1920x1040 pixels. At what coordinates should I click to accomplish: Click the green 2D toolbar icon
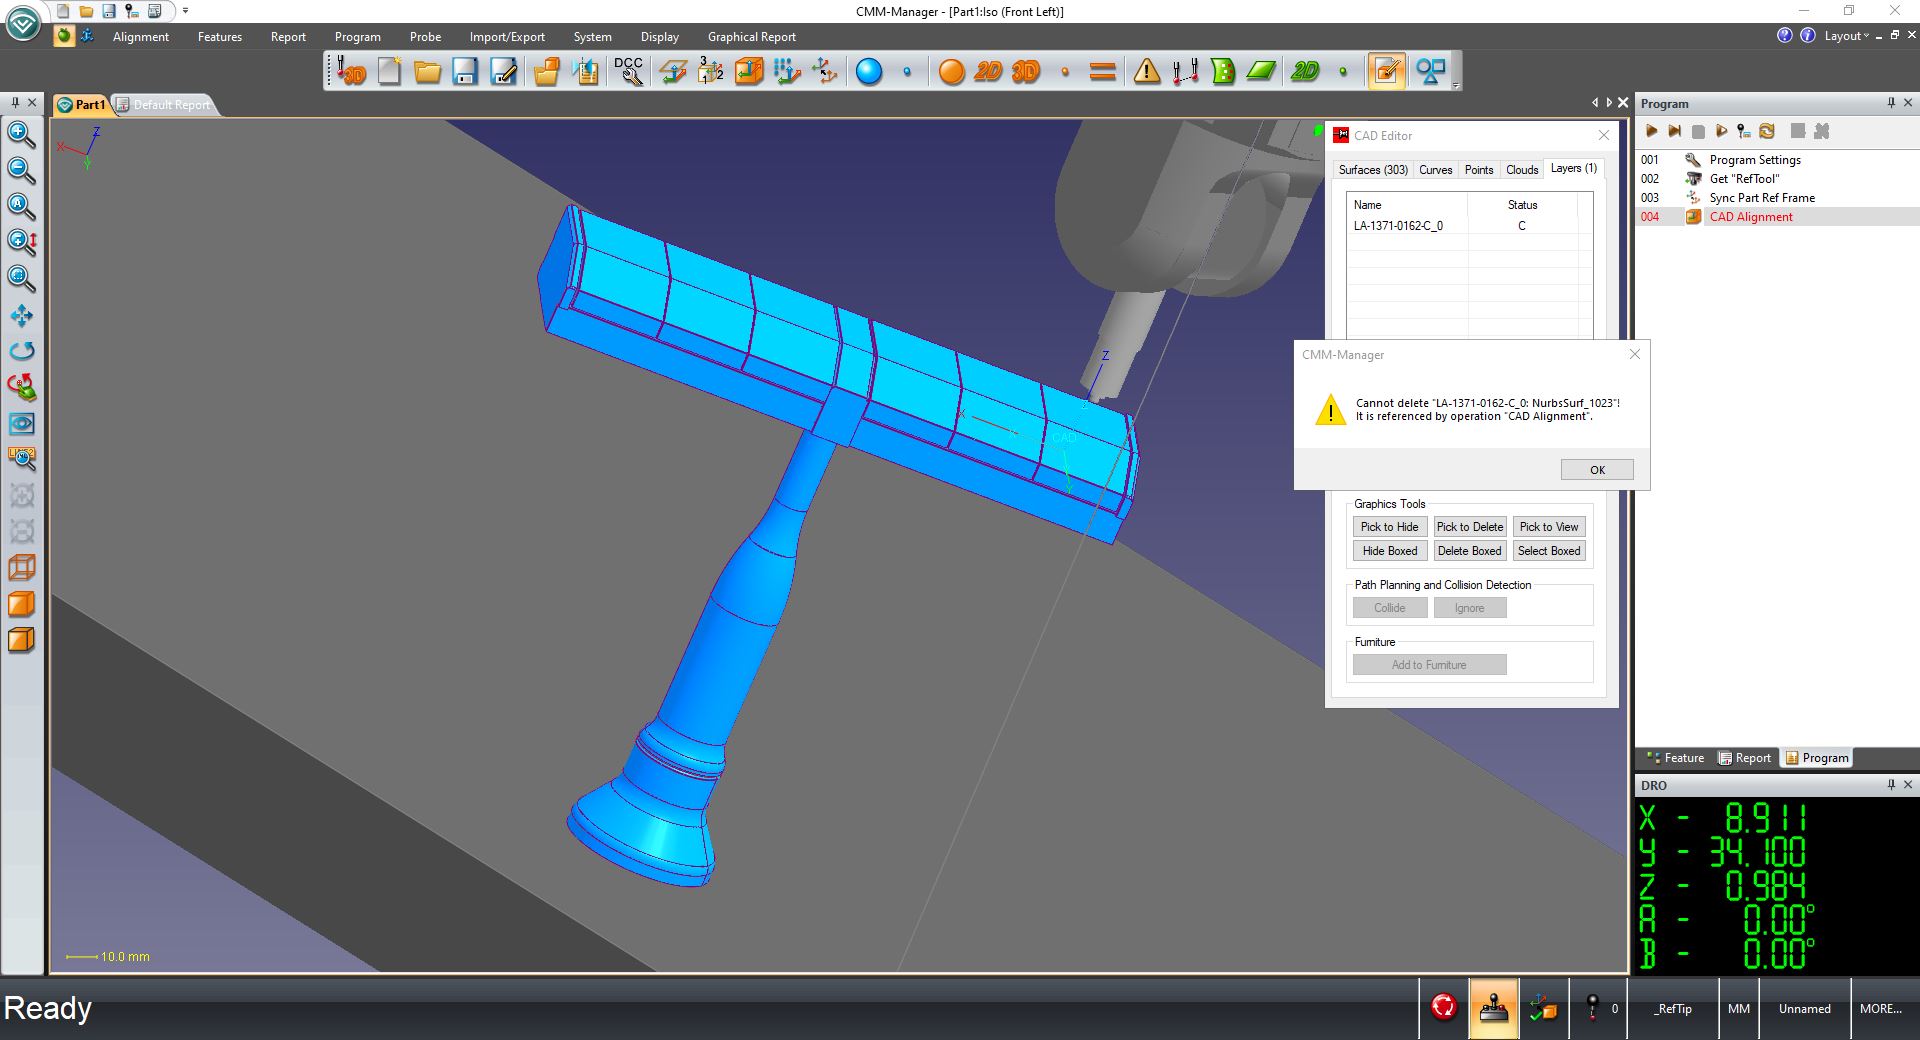(1305, 71)
